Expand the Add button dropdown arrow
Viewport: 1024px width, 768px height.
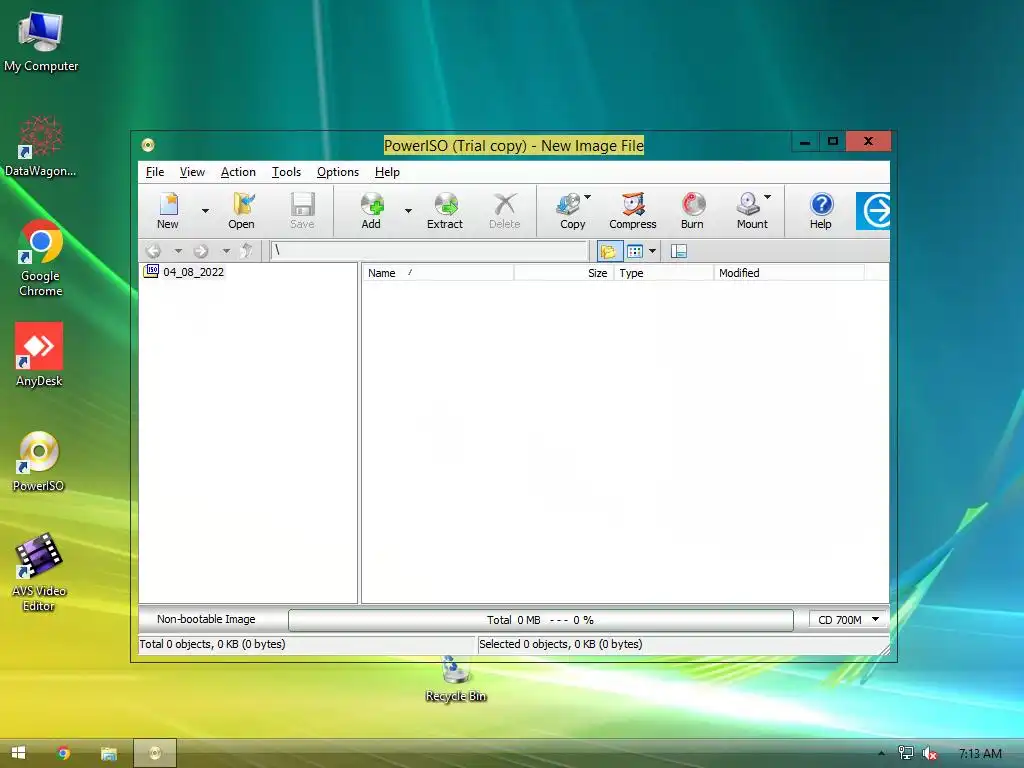[x=408, y=211]
